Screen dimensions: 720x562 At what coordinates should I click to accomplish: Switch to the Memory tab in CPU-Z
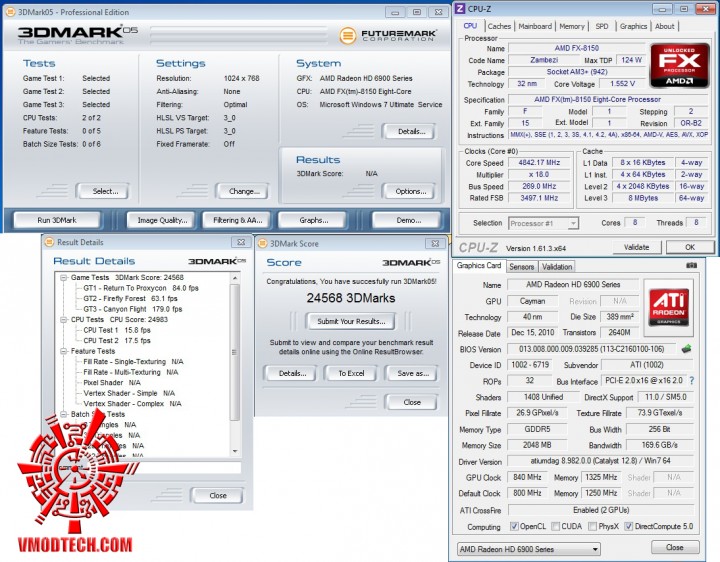coord(572,26)
